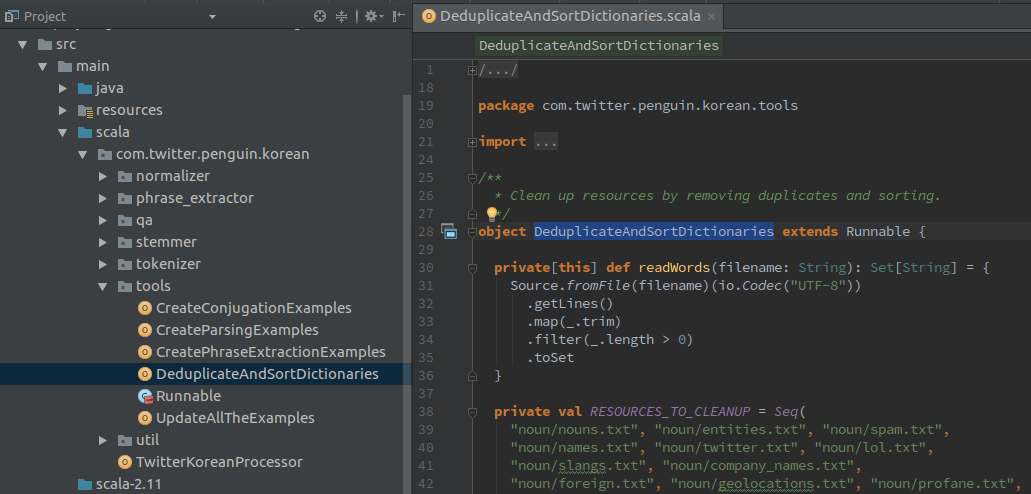Toggle fold of collapsed header comment at line 1
1031x494 pixels.
[471, 70]
